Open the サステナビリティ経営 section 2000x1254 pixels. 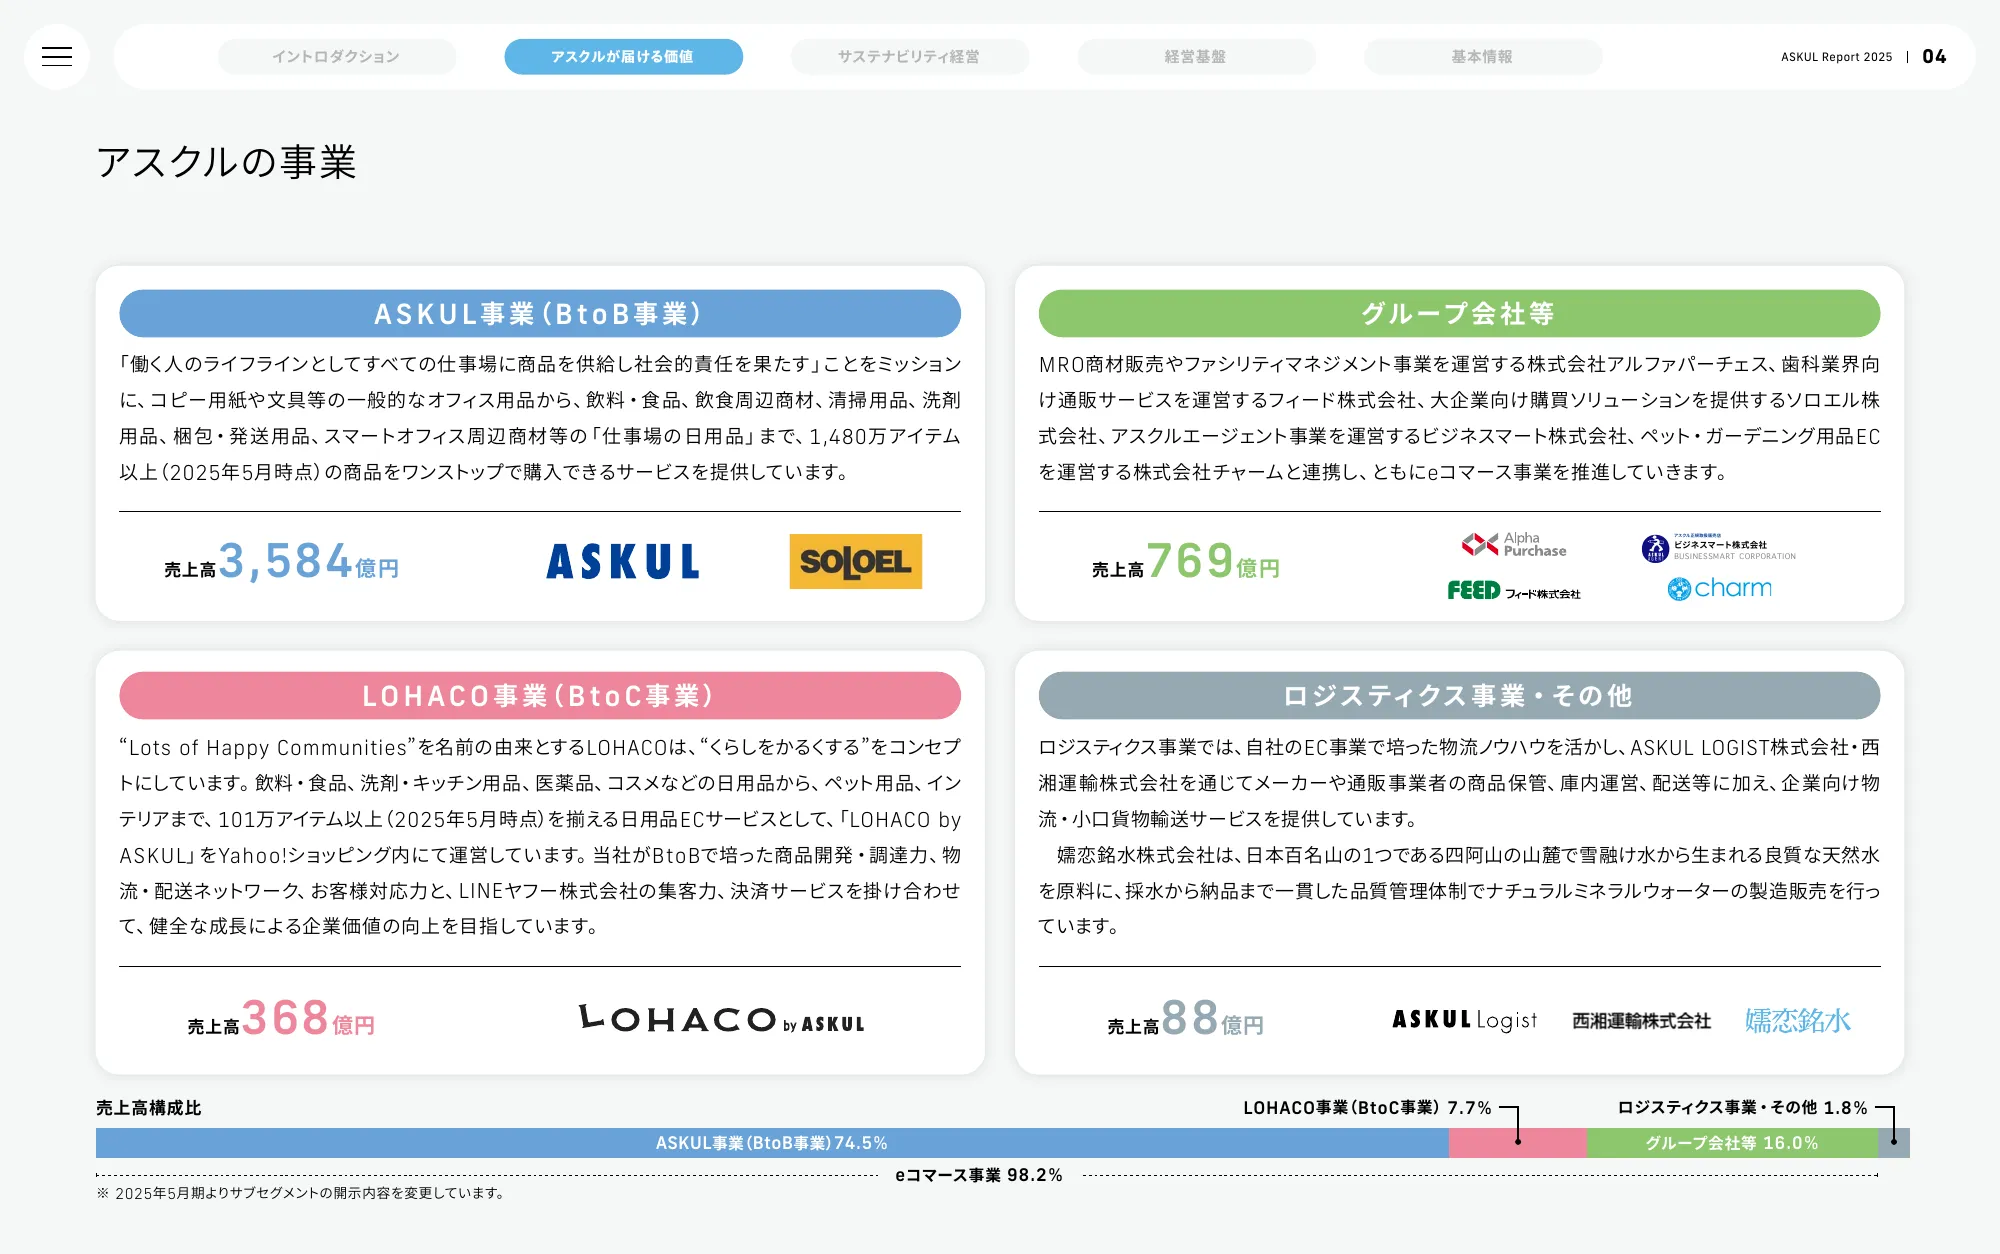point(910,57)
